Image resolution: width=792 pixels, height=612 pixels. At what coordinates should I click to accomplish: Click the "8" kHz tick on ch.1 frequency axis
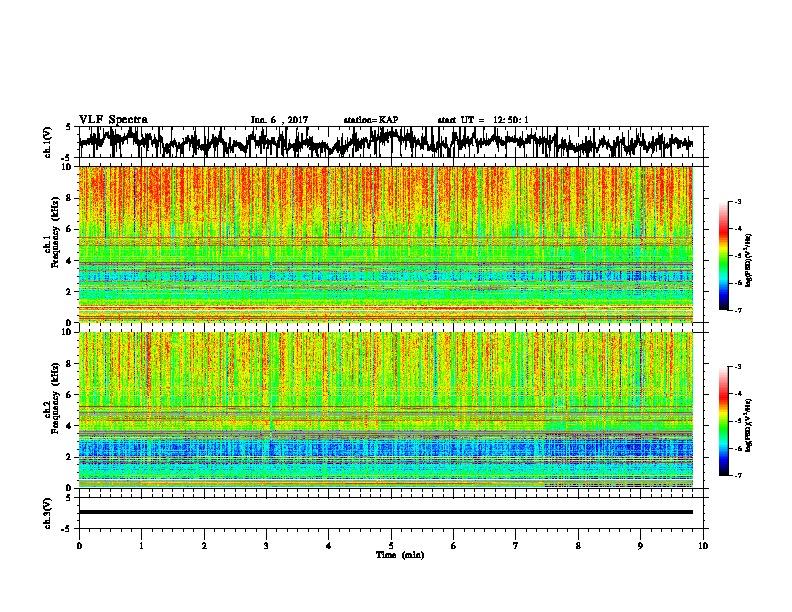69,198
